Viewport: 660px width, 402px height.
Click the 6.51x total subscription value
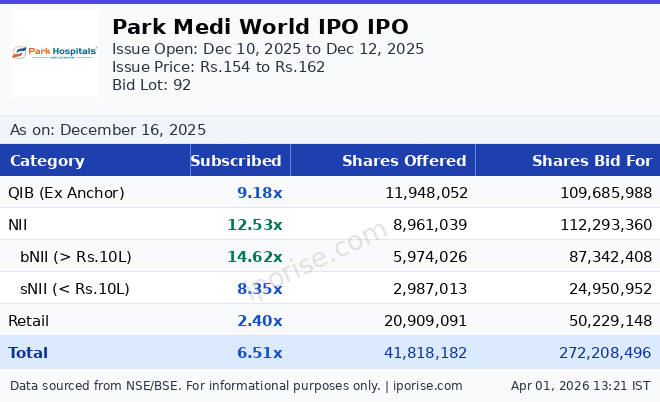point(259,353)
